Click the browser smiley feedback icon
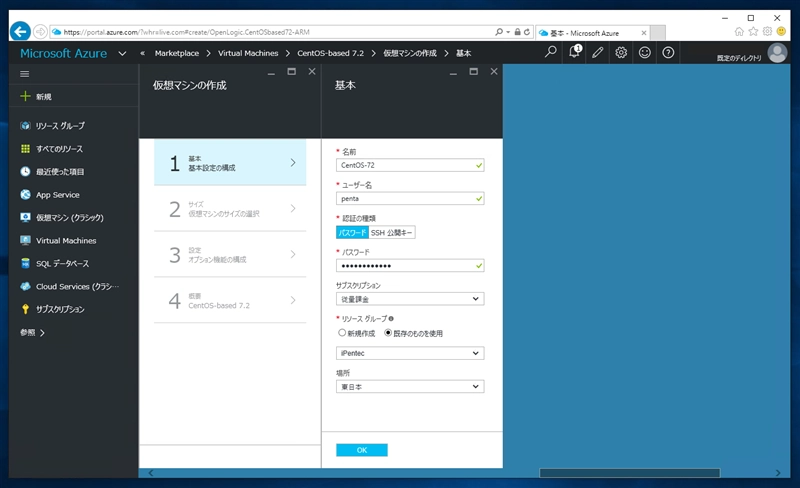The height and width of the screenshot is (488, 800). (781, 32)
